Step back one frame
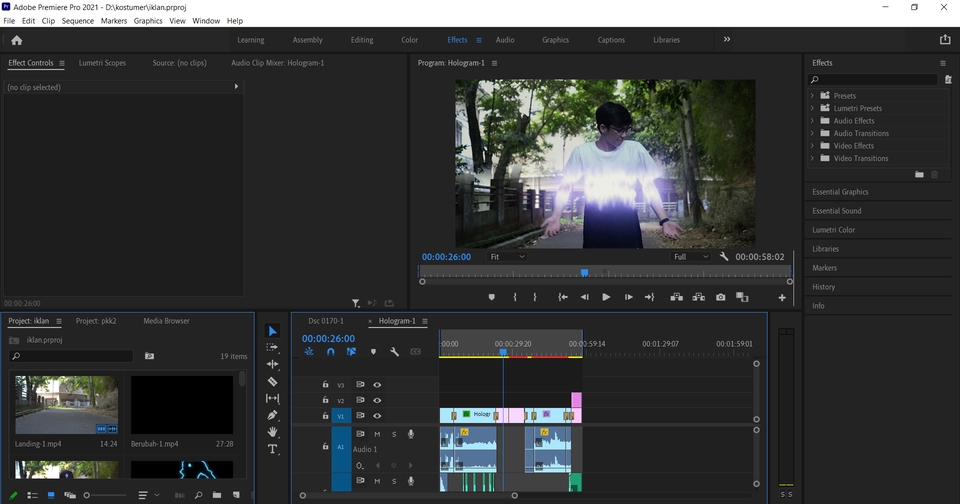The width and height of the screenshot is (960, 504). pyautogui.click(x=585, y=297)
